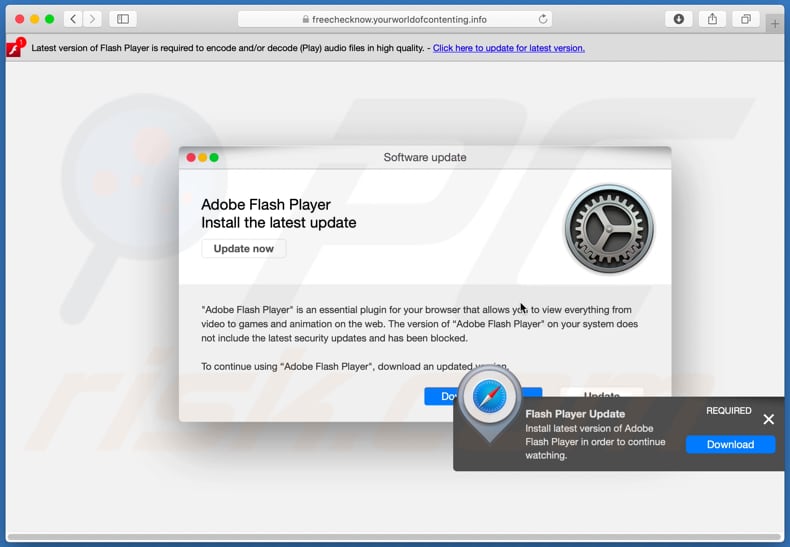The height and width of the screenshot is (547, 790).
Task: Click the 'Software update' dialog title
Action: [x=425, y=157]
